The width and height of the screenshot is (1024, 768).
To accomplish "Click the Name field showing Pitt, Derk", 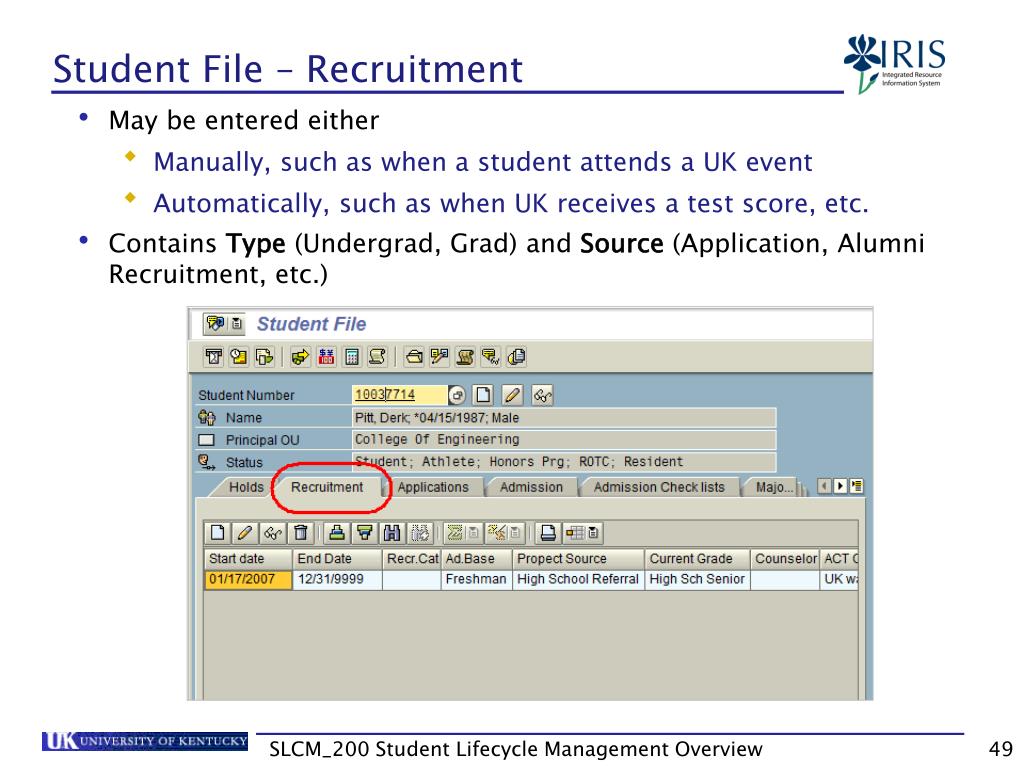I will coord(564,417).
